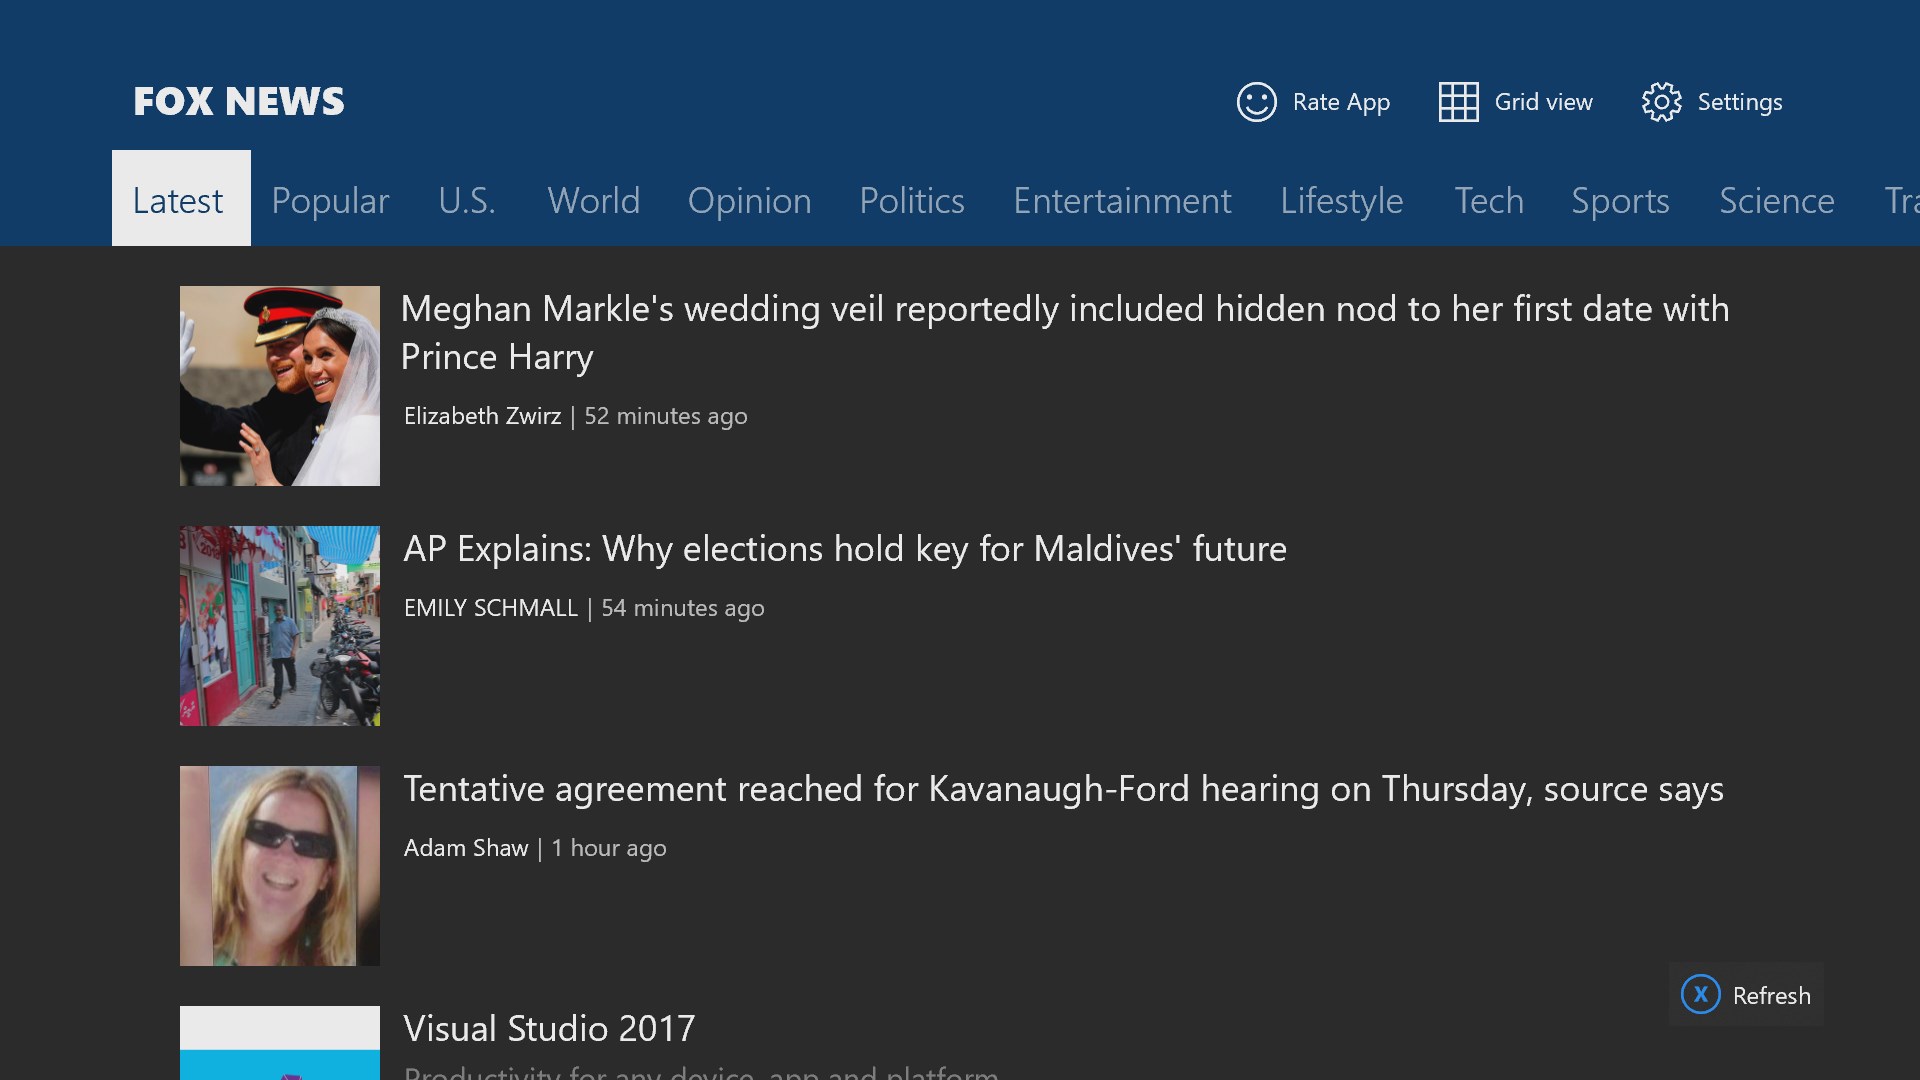Switch to the Popular tab
Image resolution: width=1920 pixels, height=1080 pixels.
(330, 201)
